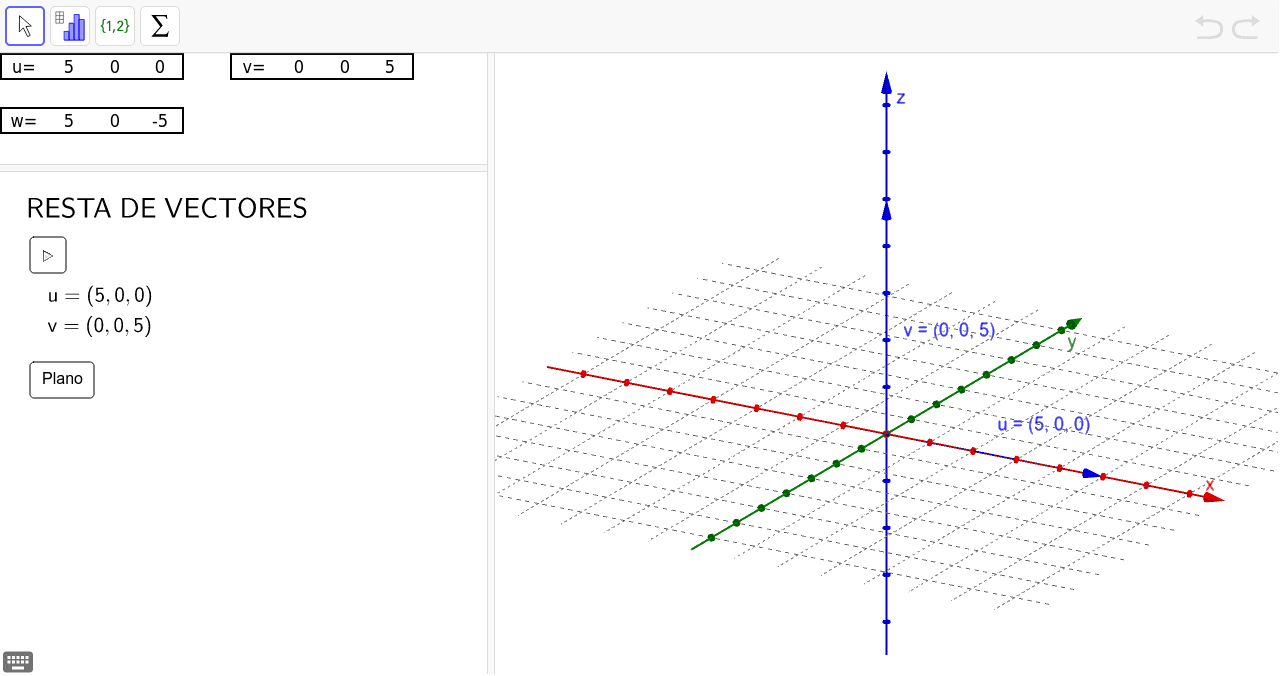Open the on-screen keyboard

click(x=17, y=661)
